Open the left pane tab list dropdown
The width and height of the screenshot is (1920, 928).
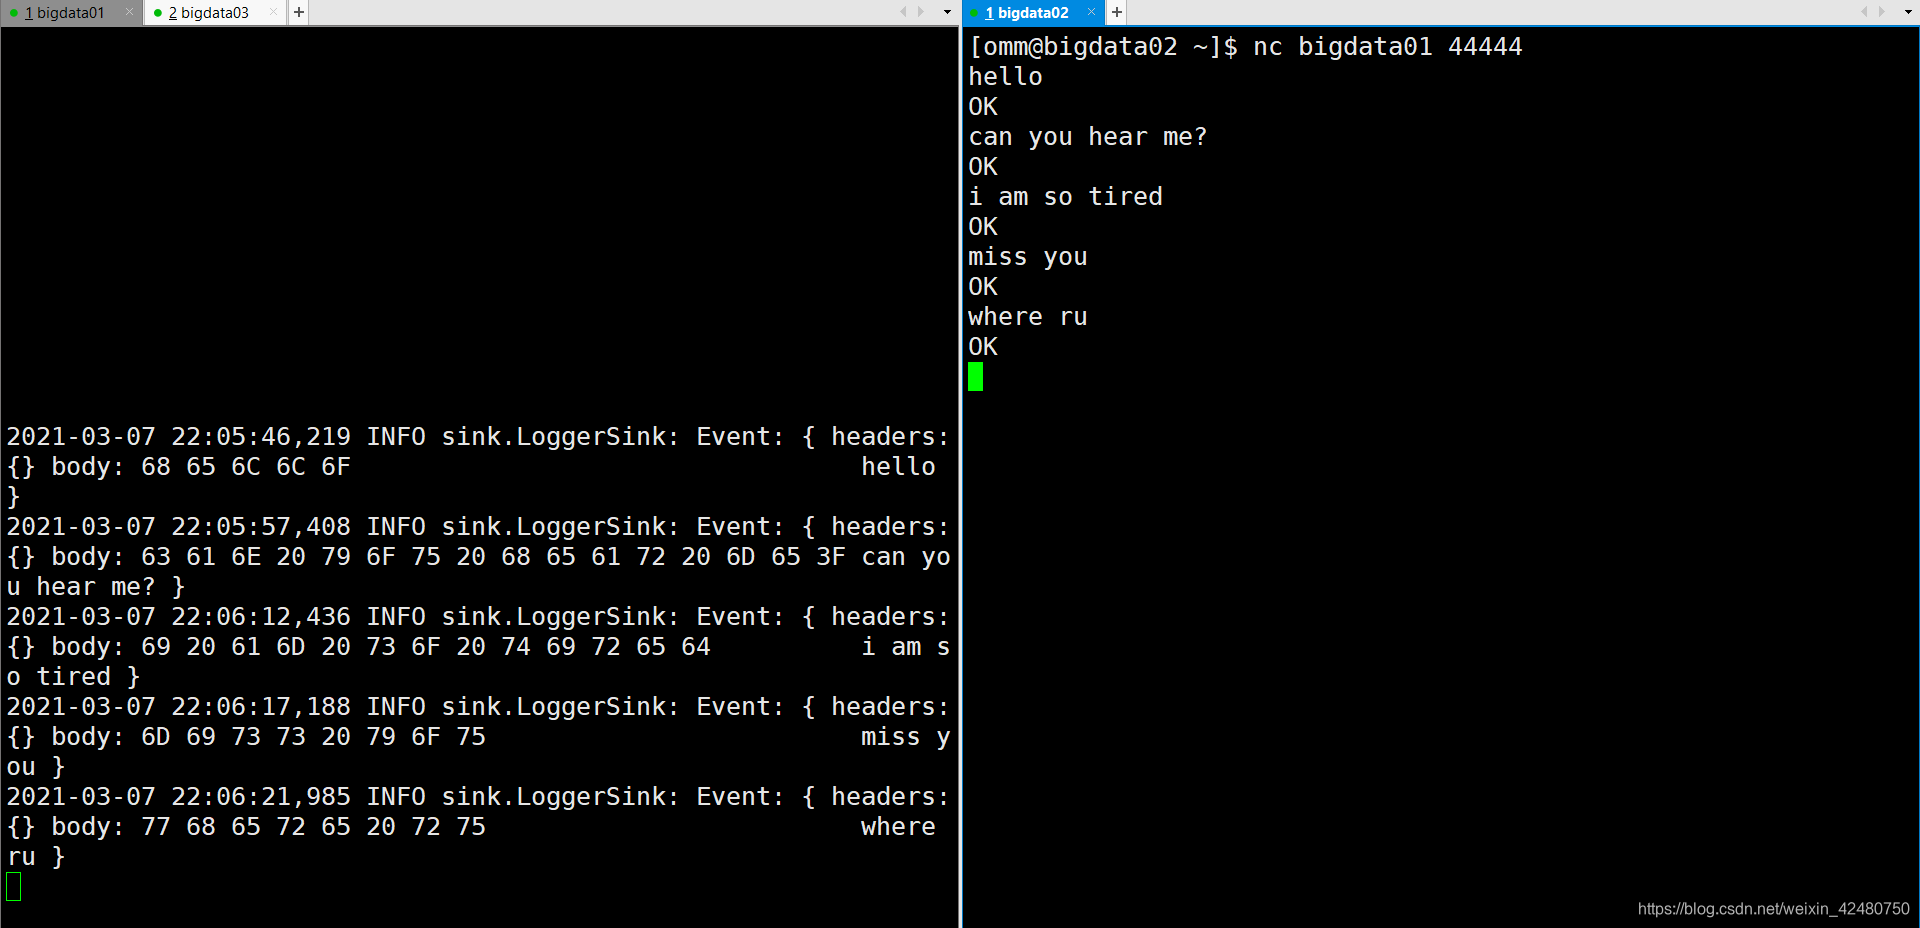[947, 12]
